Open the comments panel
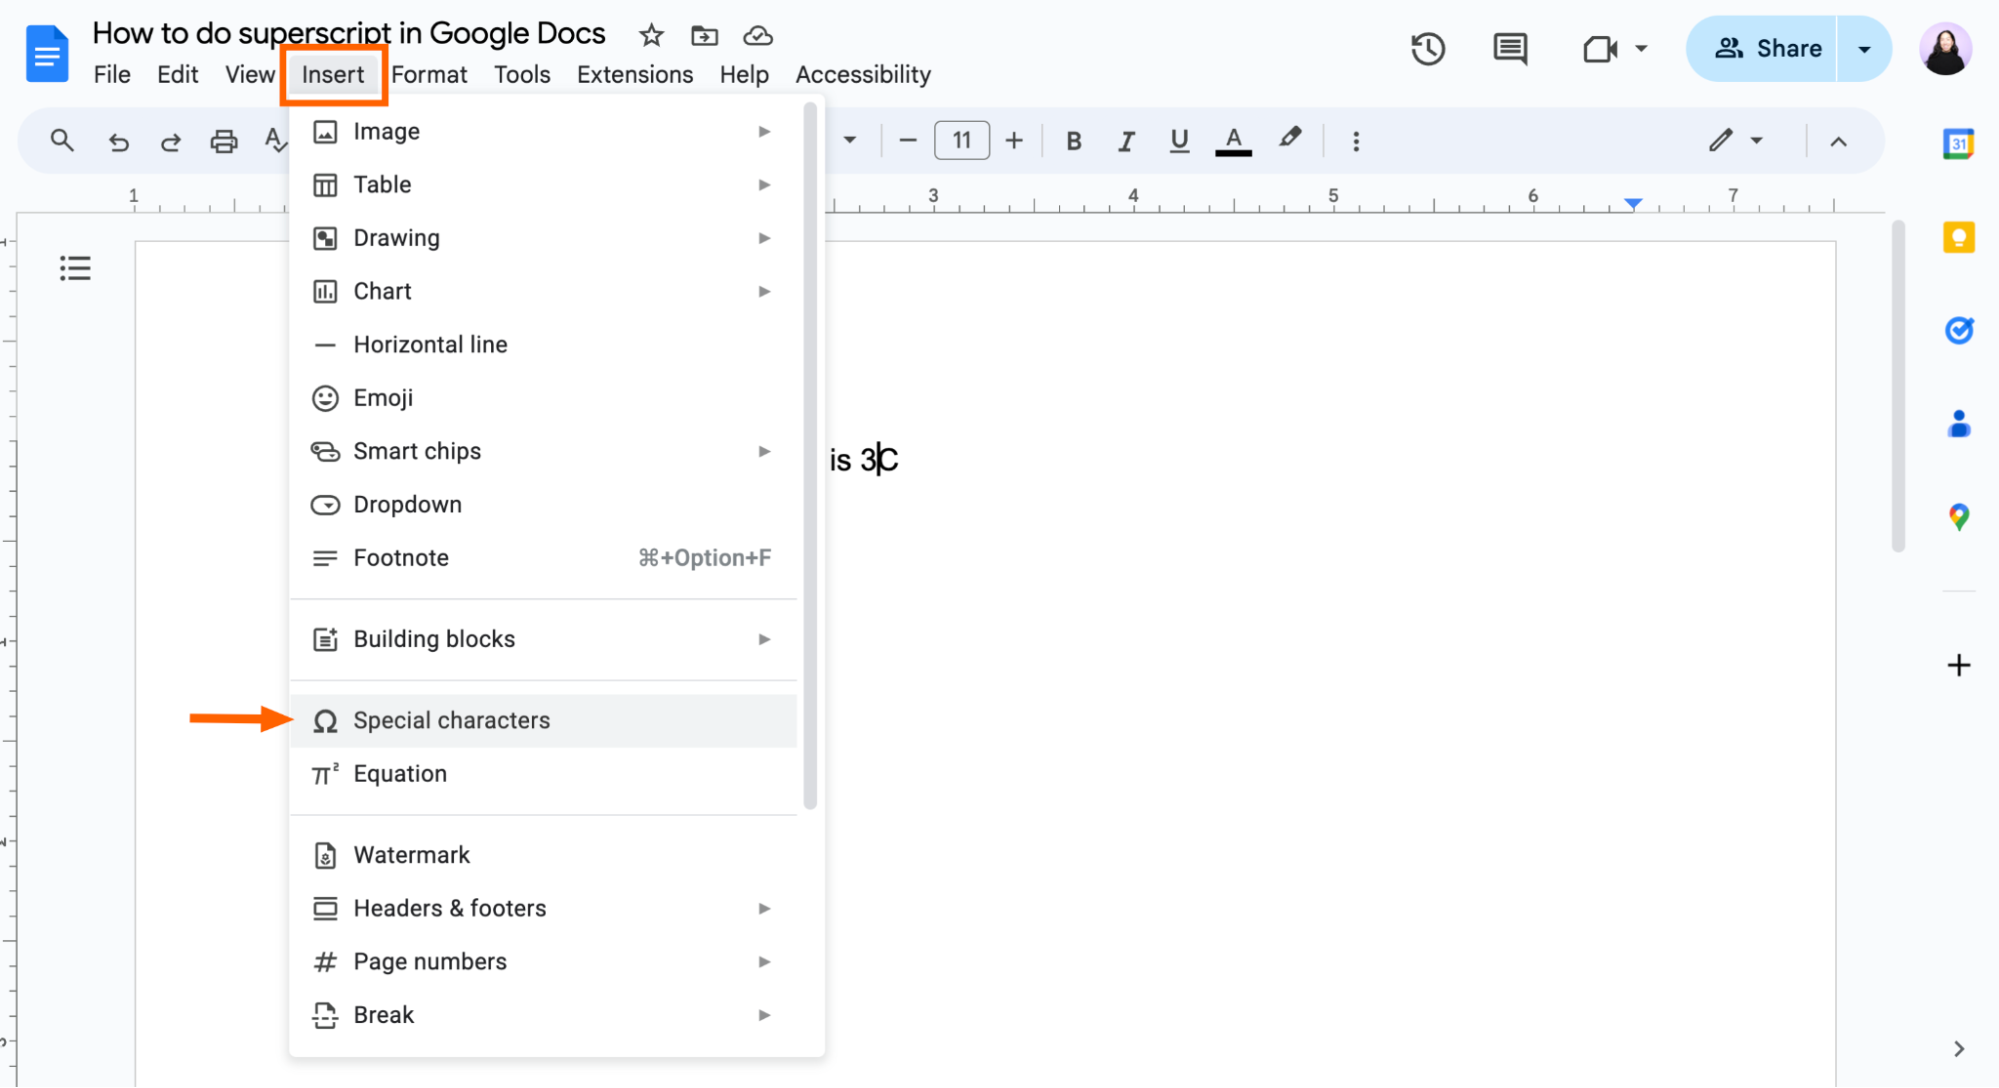 pyautogui.click(x=1509, y=48)
